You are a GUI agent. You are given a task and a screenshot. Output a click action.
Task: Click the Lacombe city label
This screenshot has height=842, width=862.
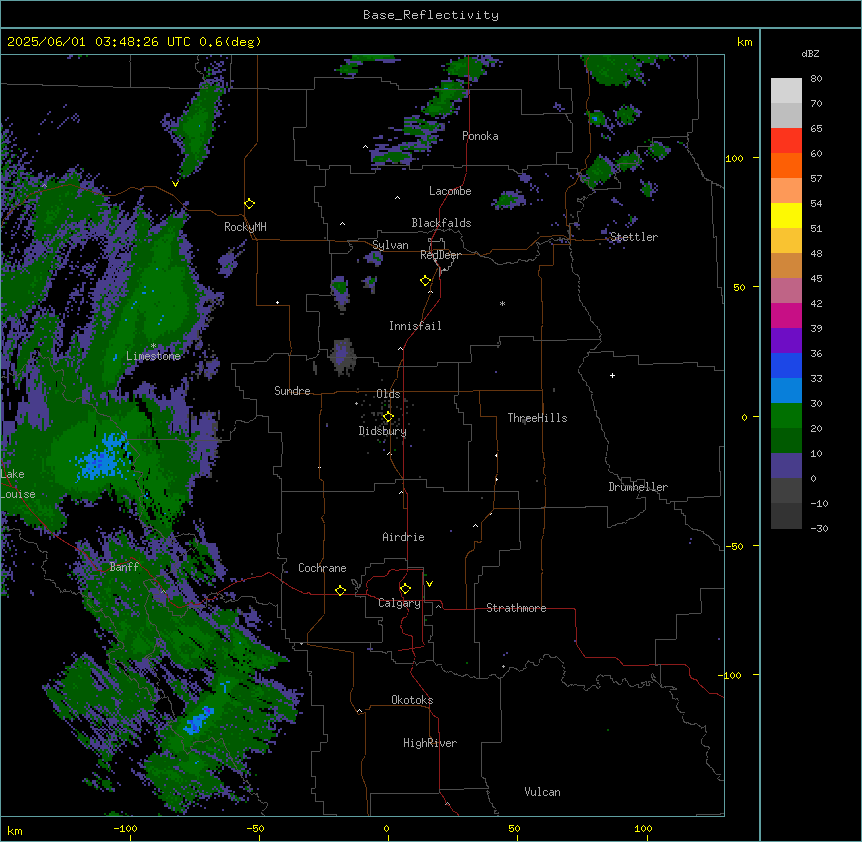coord(450,191)
